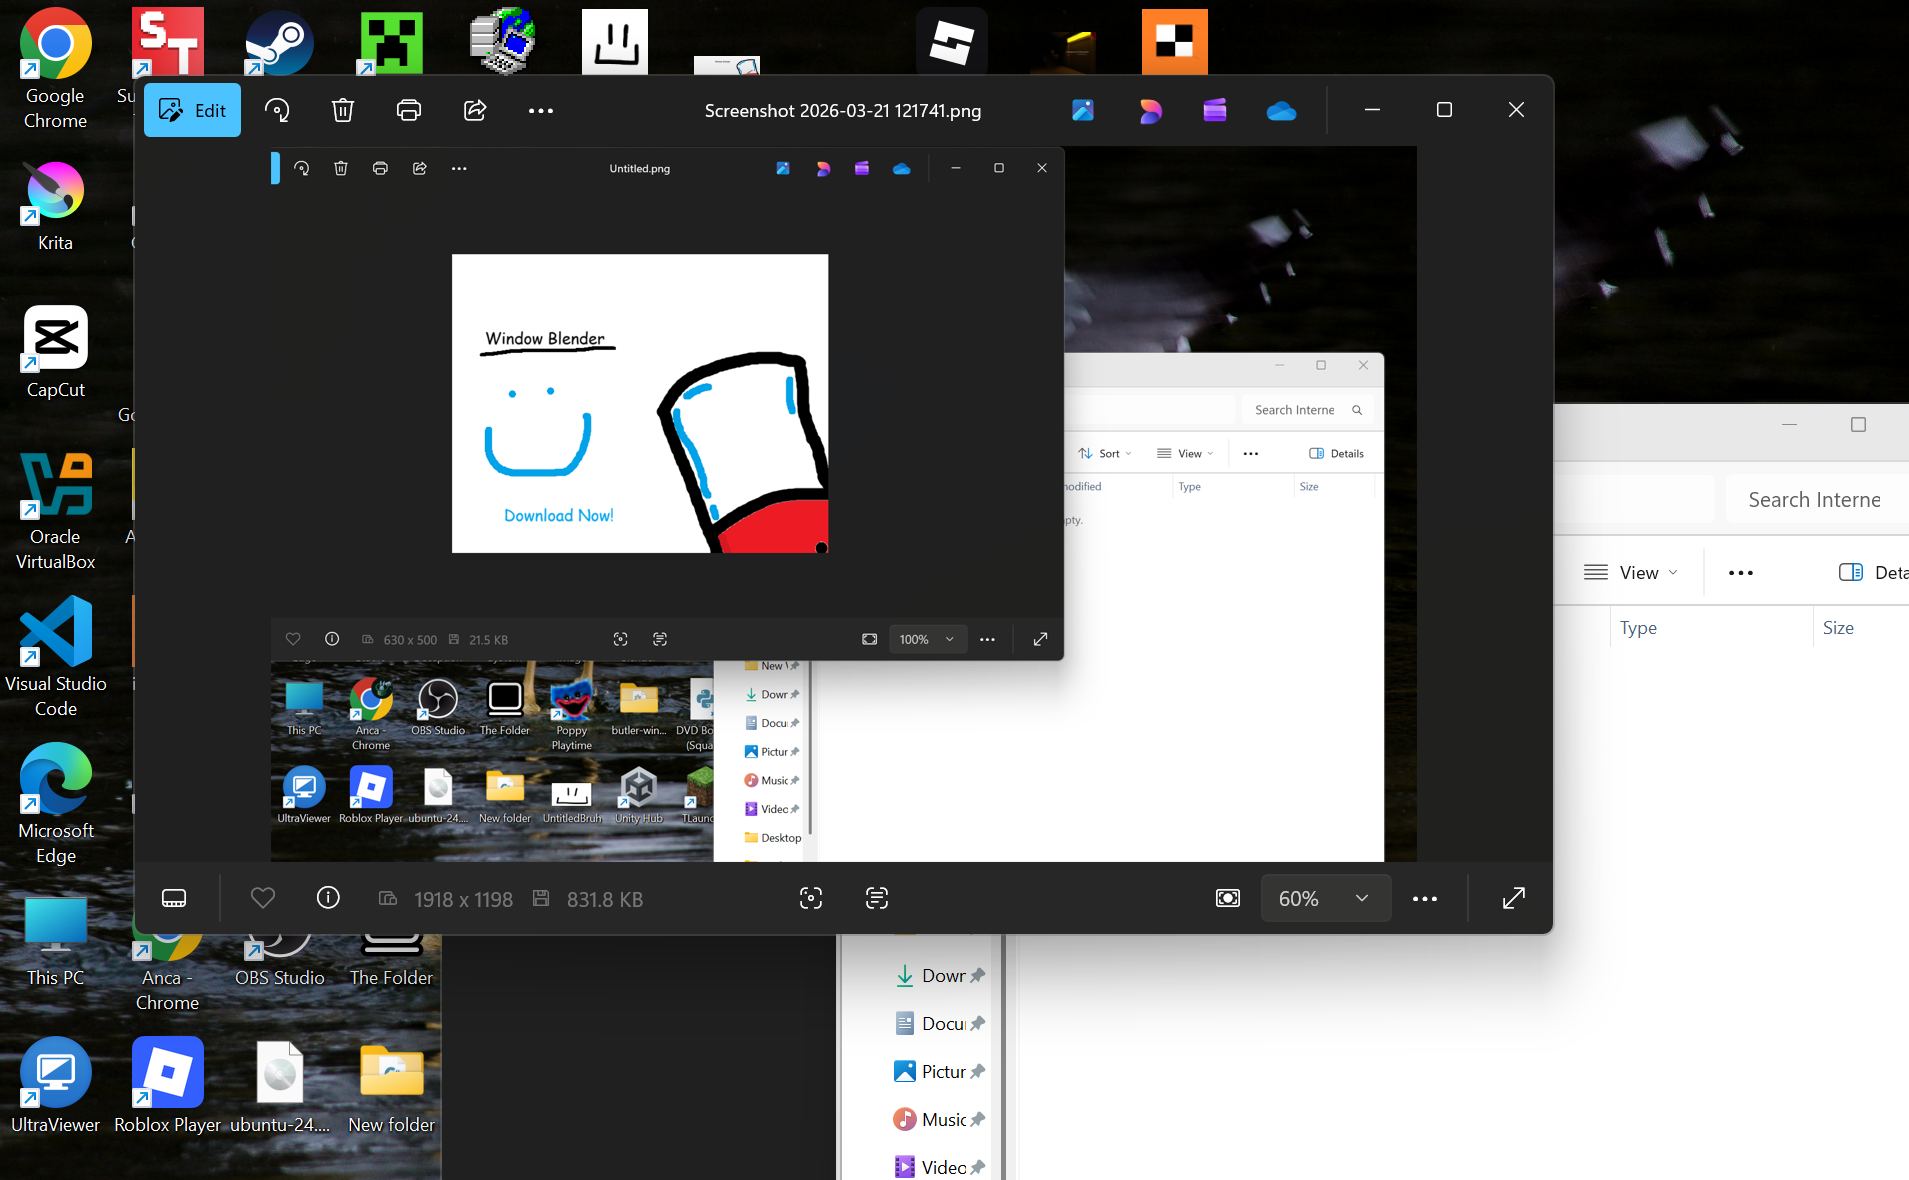
Task: Click the OneDrive cloud icon in Photos
Action: pyautogui.click(x=1281, y=110)
